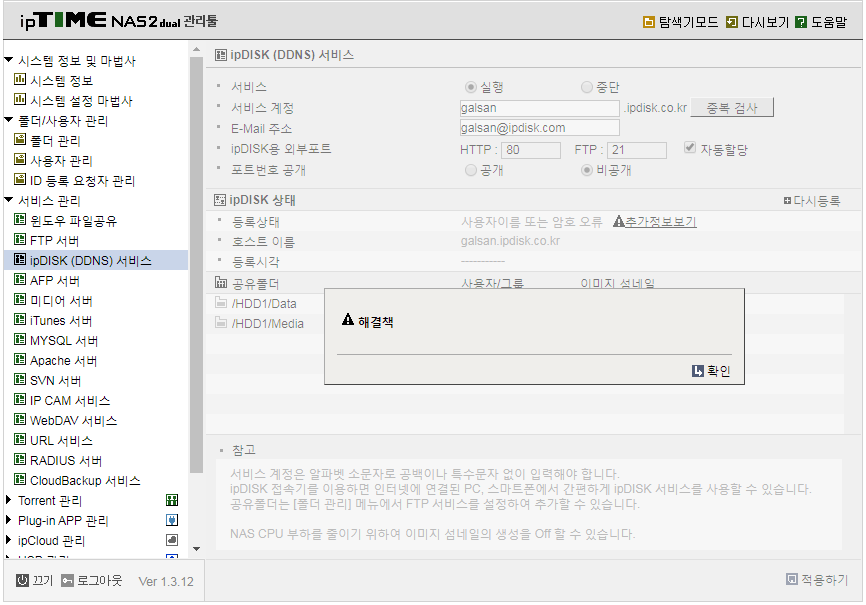Click the Torrent 관리 status icon

[x=172, y=500]
